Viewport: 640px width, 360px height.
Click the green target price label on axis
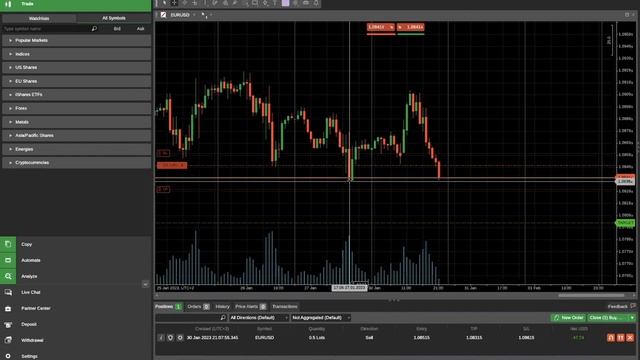625,223
